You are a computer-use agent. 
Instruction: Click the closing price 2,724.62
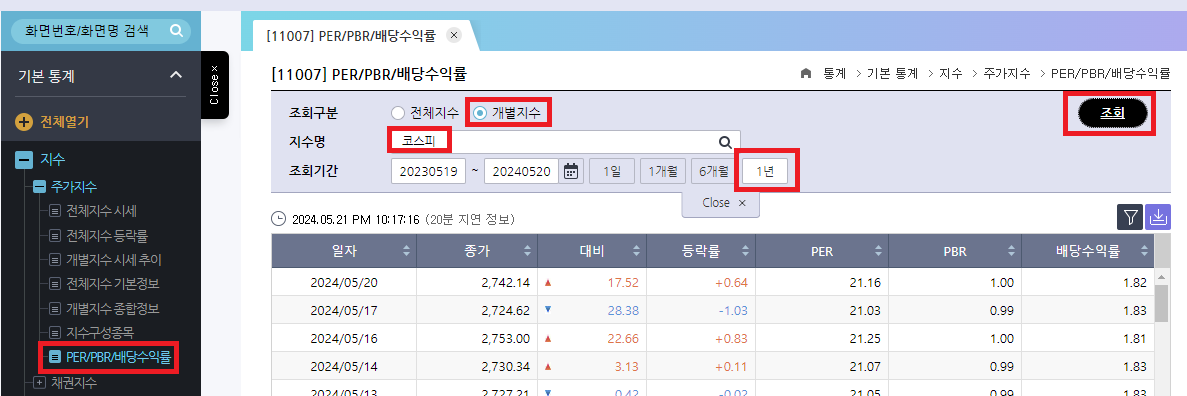[x=505, y=310]
